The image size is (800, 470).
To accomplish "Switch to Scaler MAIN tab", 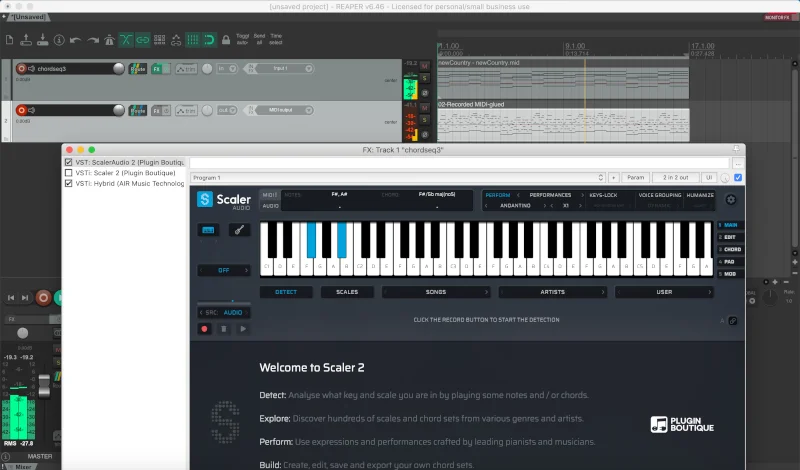I will [x=730, y=225].
